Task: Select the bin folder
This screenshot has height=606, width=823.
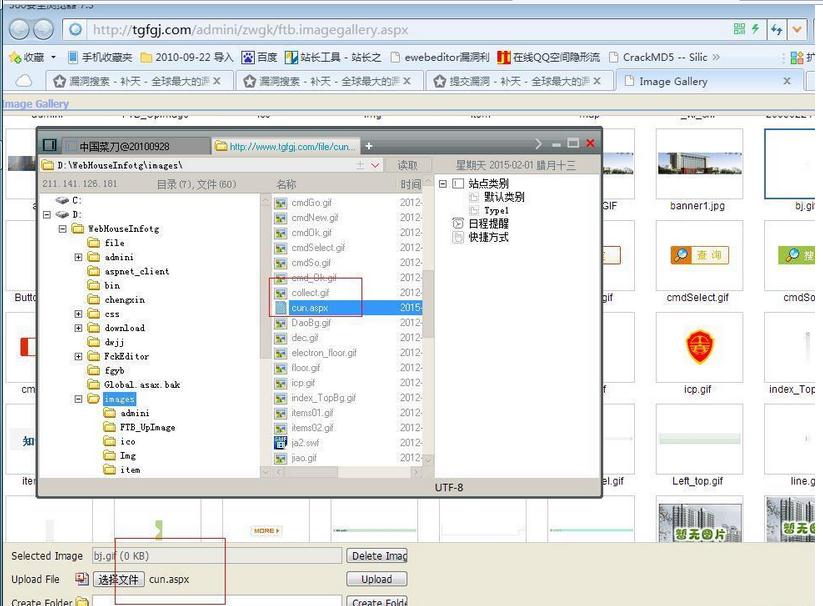Action: 104,285
